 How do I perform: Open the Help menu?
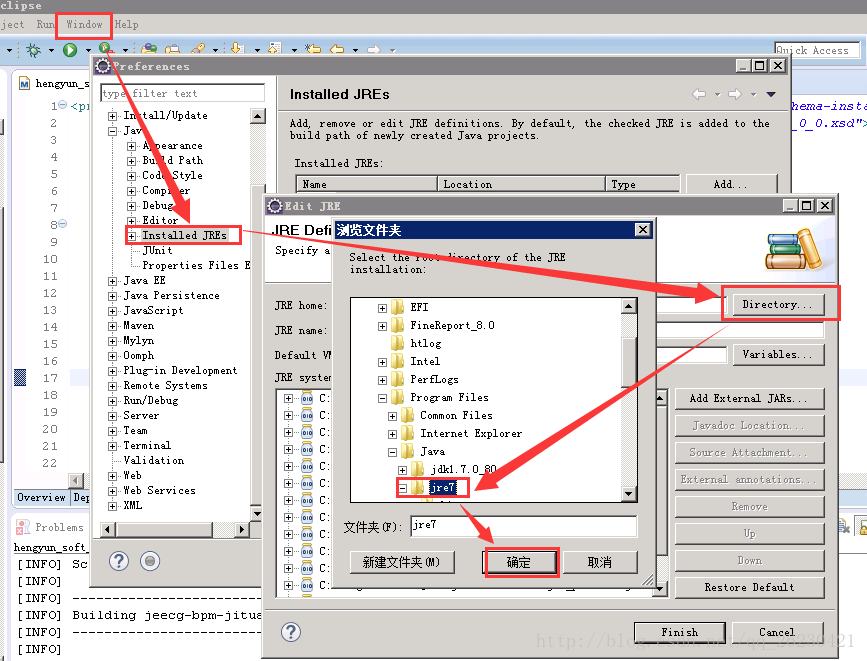point(127,24)
